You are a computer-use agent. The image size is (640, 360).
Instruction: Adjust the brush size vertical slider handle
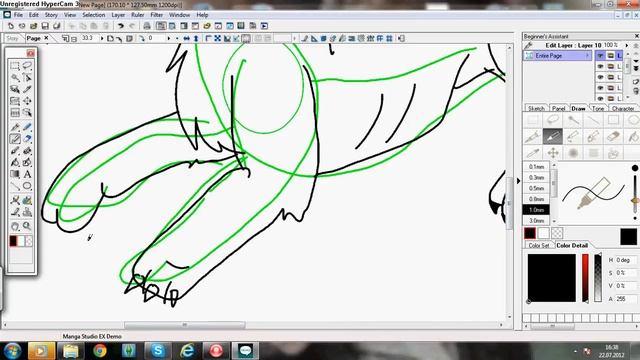coord(635,200)
